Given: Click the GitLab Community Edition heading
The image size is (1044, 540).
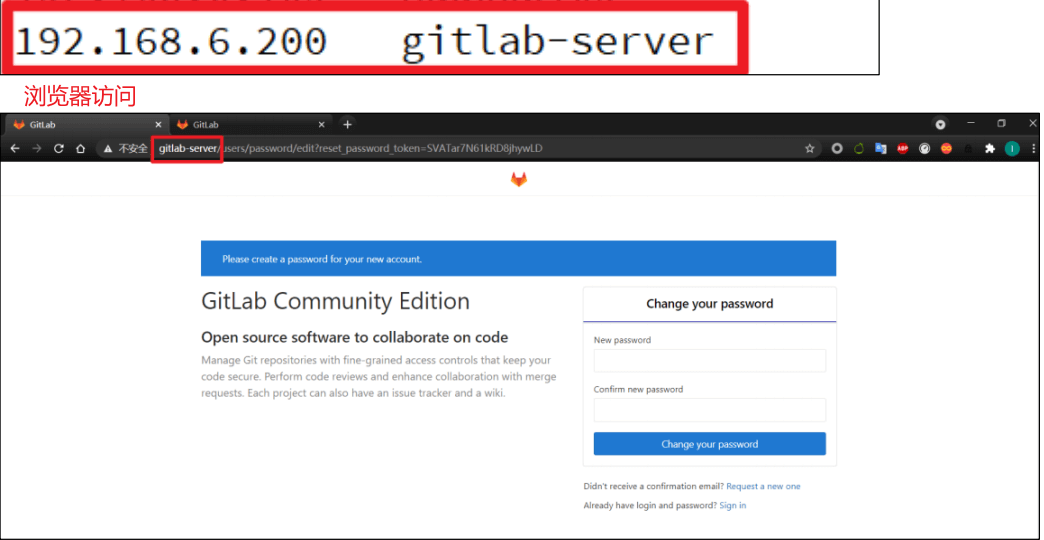Looking at the screenshot, I should 336,302.
